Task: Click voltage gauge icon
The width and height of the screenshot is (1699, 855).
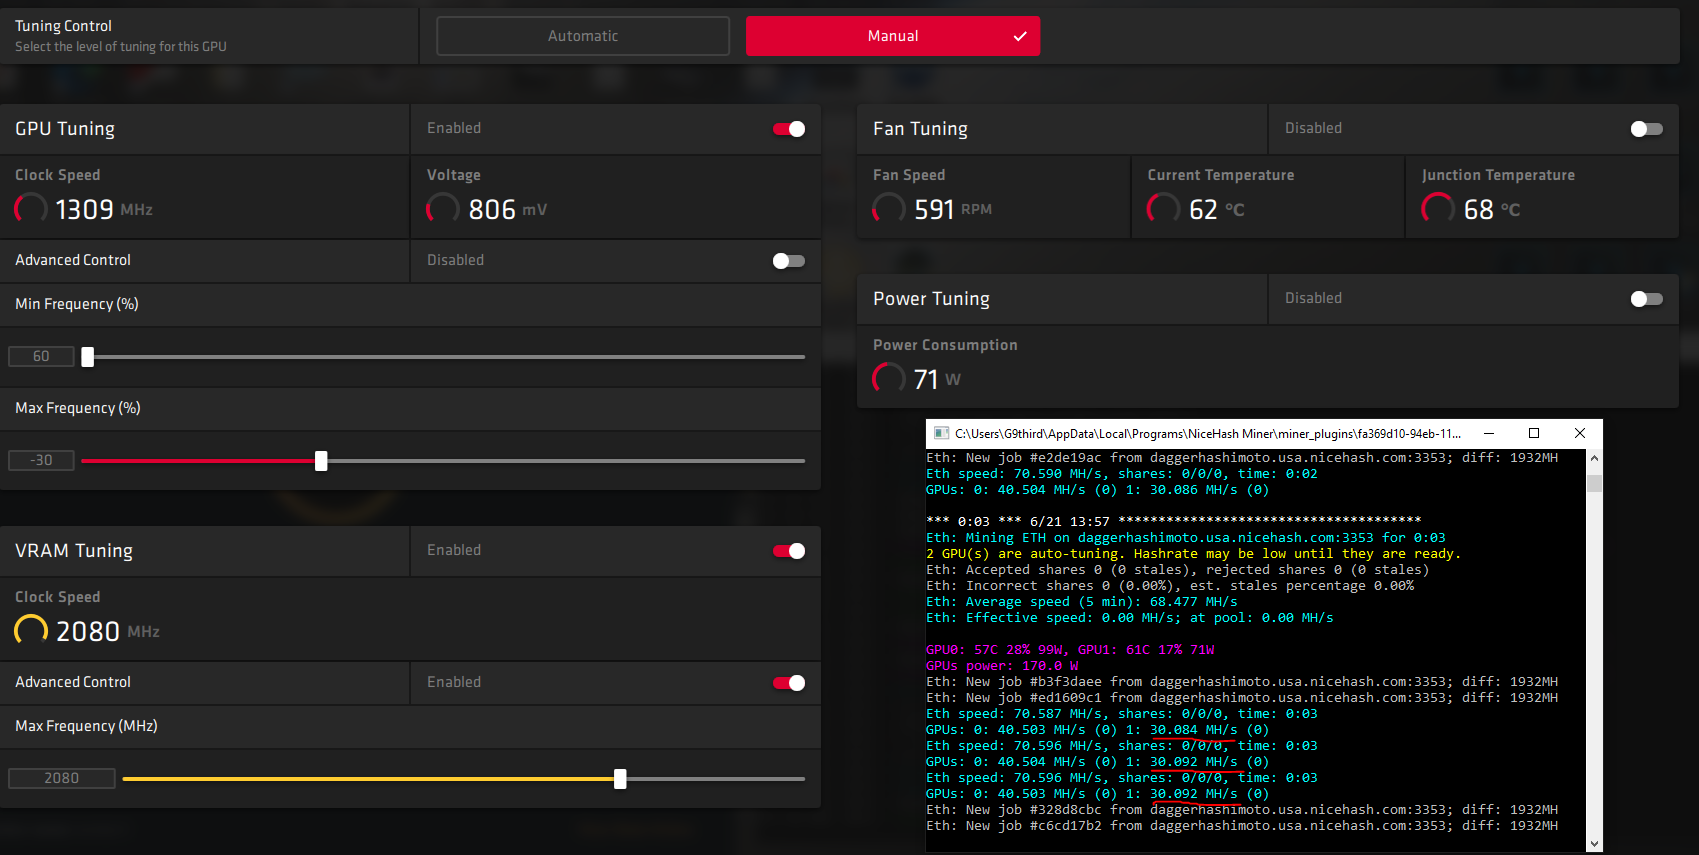Action: coord(443,209)
